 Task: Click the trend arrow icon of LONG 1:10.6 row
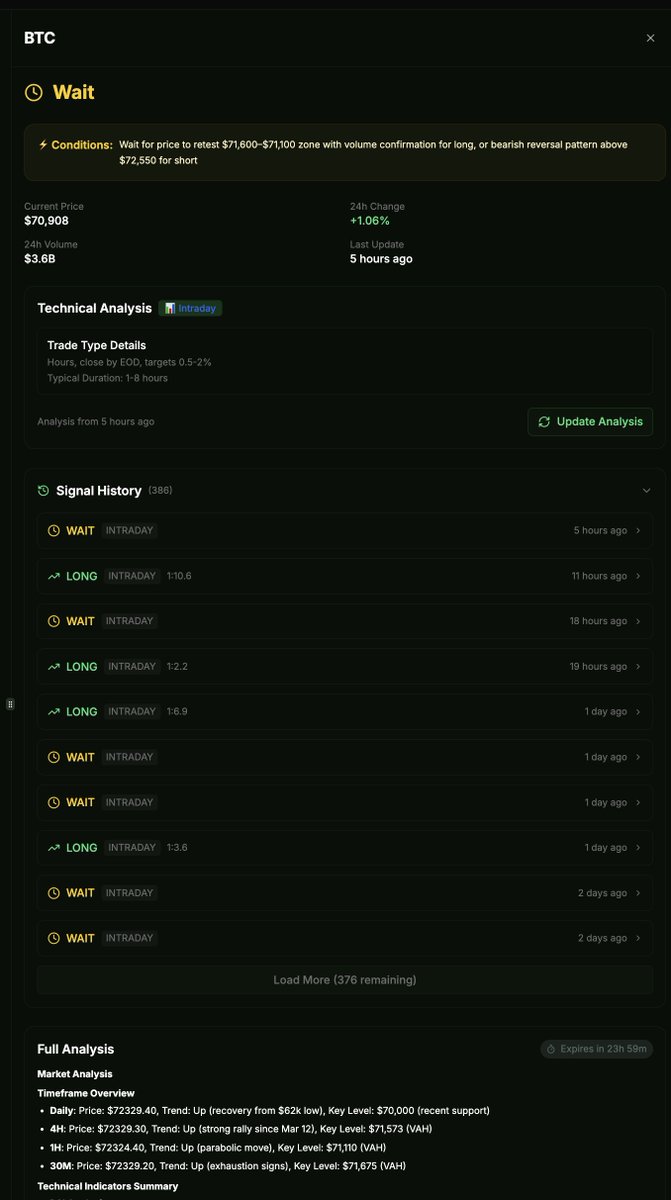tap(54, 576)
